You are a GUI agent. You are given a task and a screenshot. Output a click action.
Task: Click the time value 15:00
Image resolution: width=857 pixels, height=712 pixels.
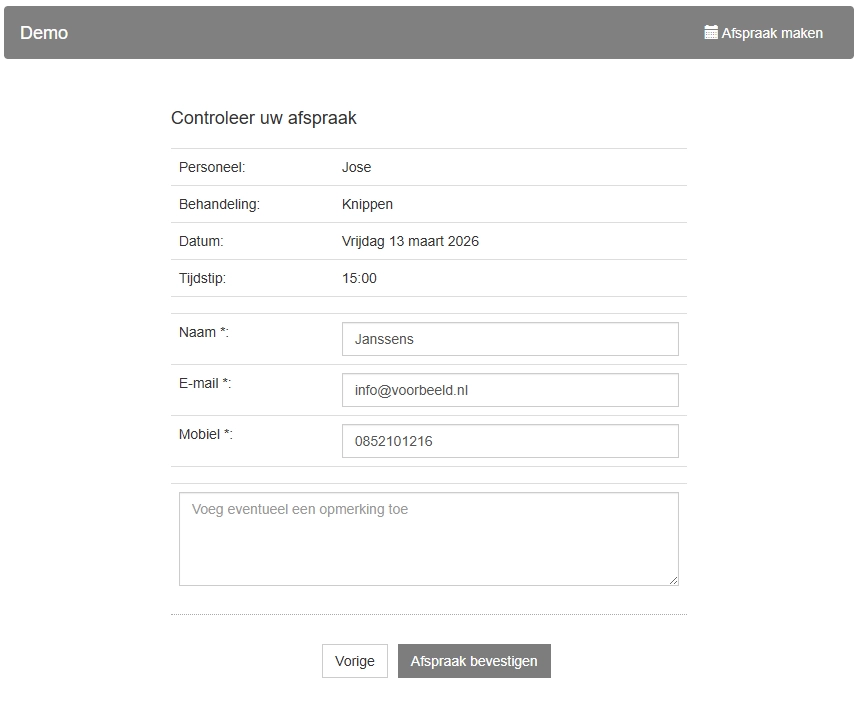(359, 278)
